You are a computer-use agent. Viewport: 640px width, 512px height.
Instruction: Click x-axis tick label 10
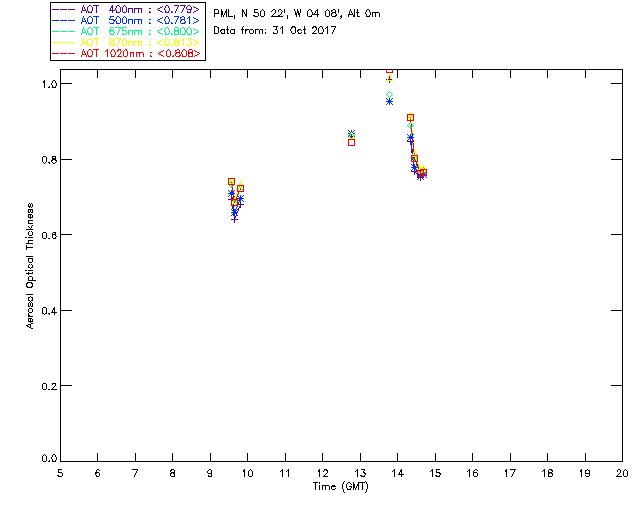[x=247, y=473]
